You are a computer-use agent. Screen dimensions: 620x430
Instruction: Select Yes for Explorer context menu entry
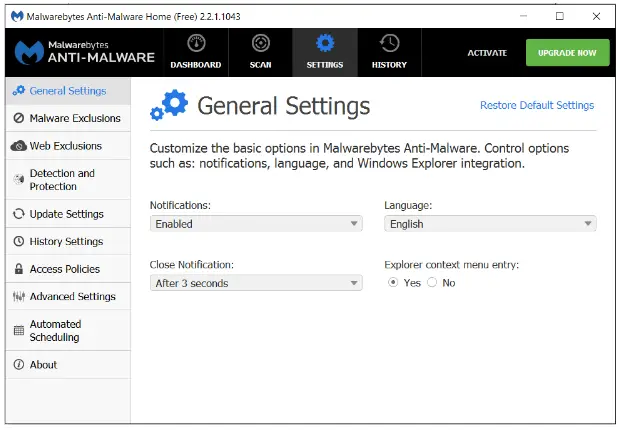pyautogui.click(x=393, y=282)
